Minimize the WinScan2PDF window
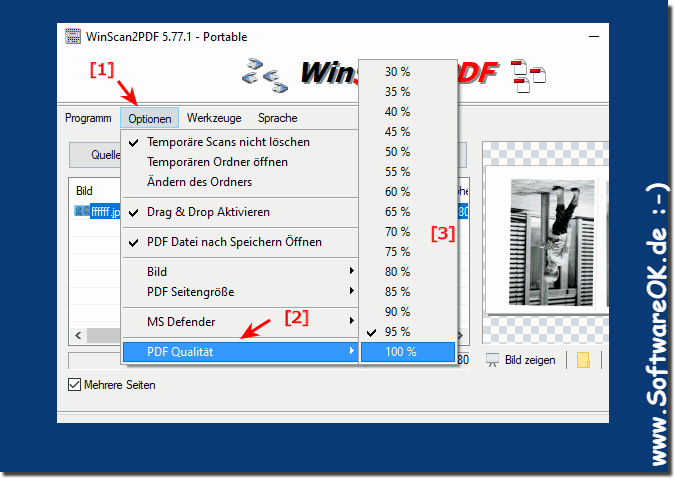 [x=594, y=37]
